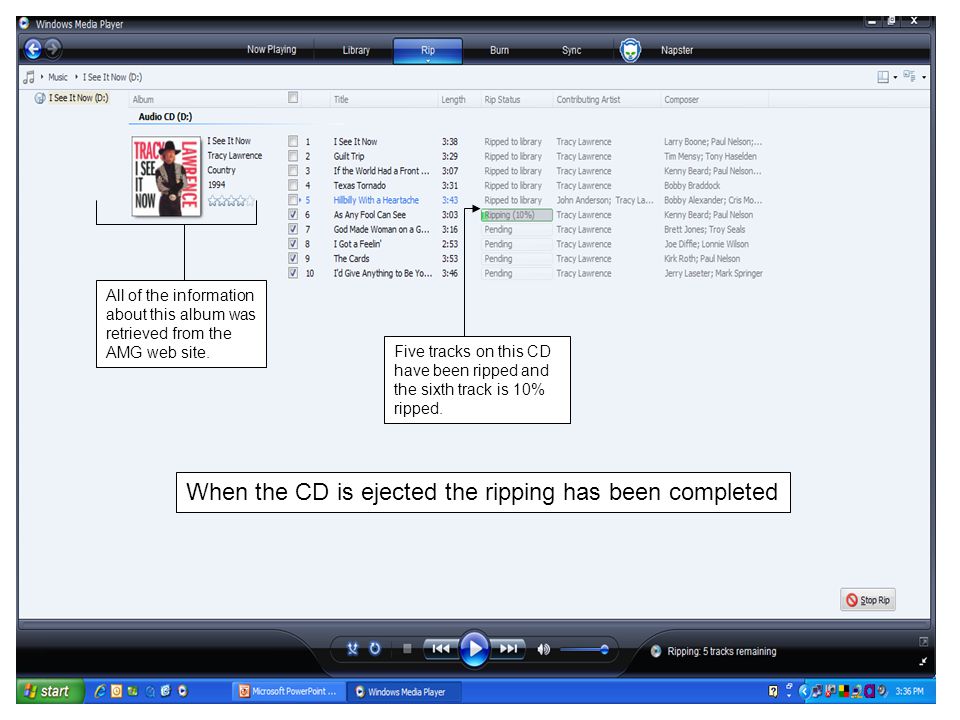Click the large Play button
The image size is (960, 720).
(474, 648)
